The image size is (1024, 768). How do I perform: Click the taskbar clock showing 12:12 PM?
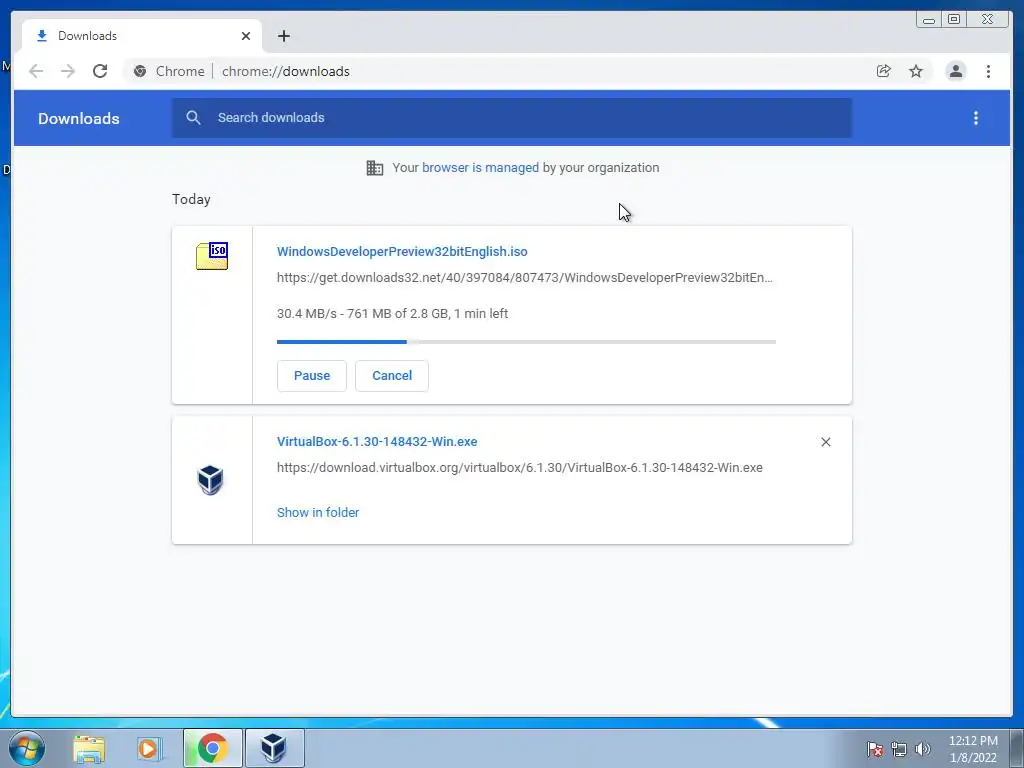tap(973, 748)
